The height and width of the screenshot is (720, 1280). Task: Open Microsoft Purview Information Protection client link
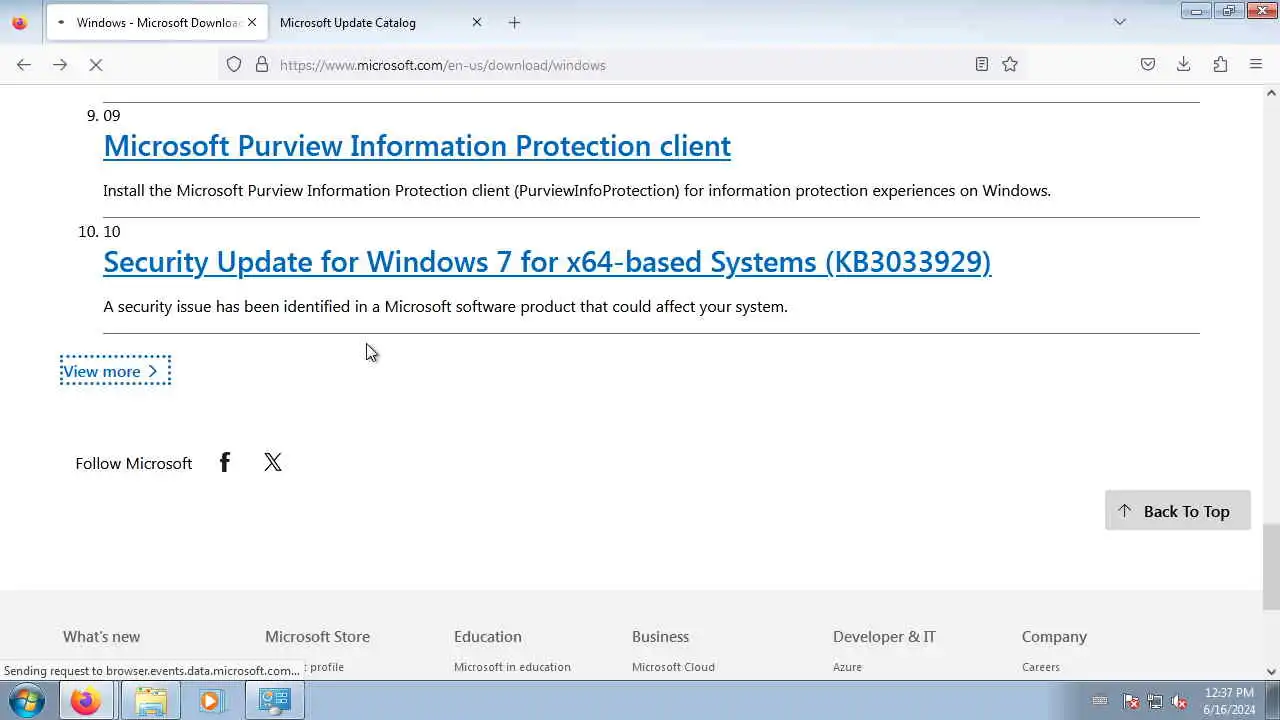[x=417, y=146]
